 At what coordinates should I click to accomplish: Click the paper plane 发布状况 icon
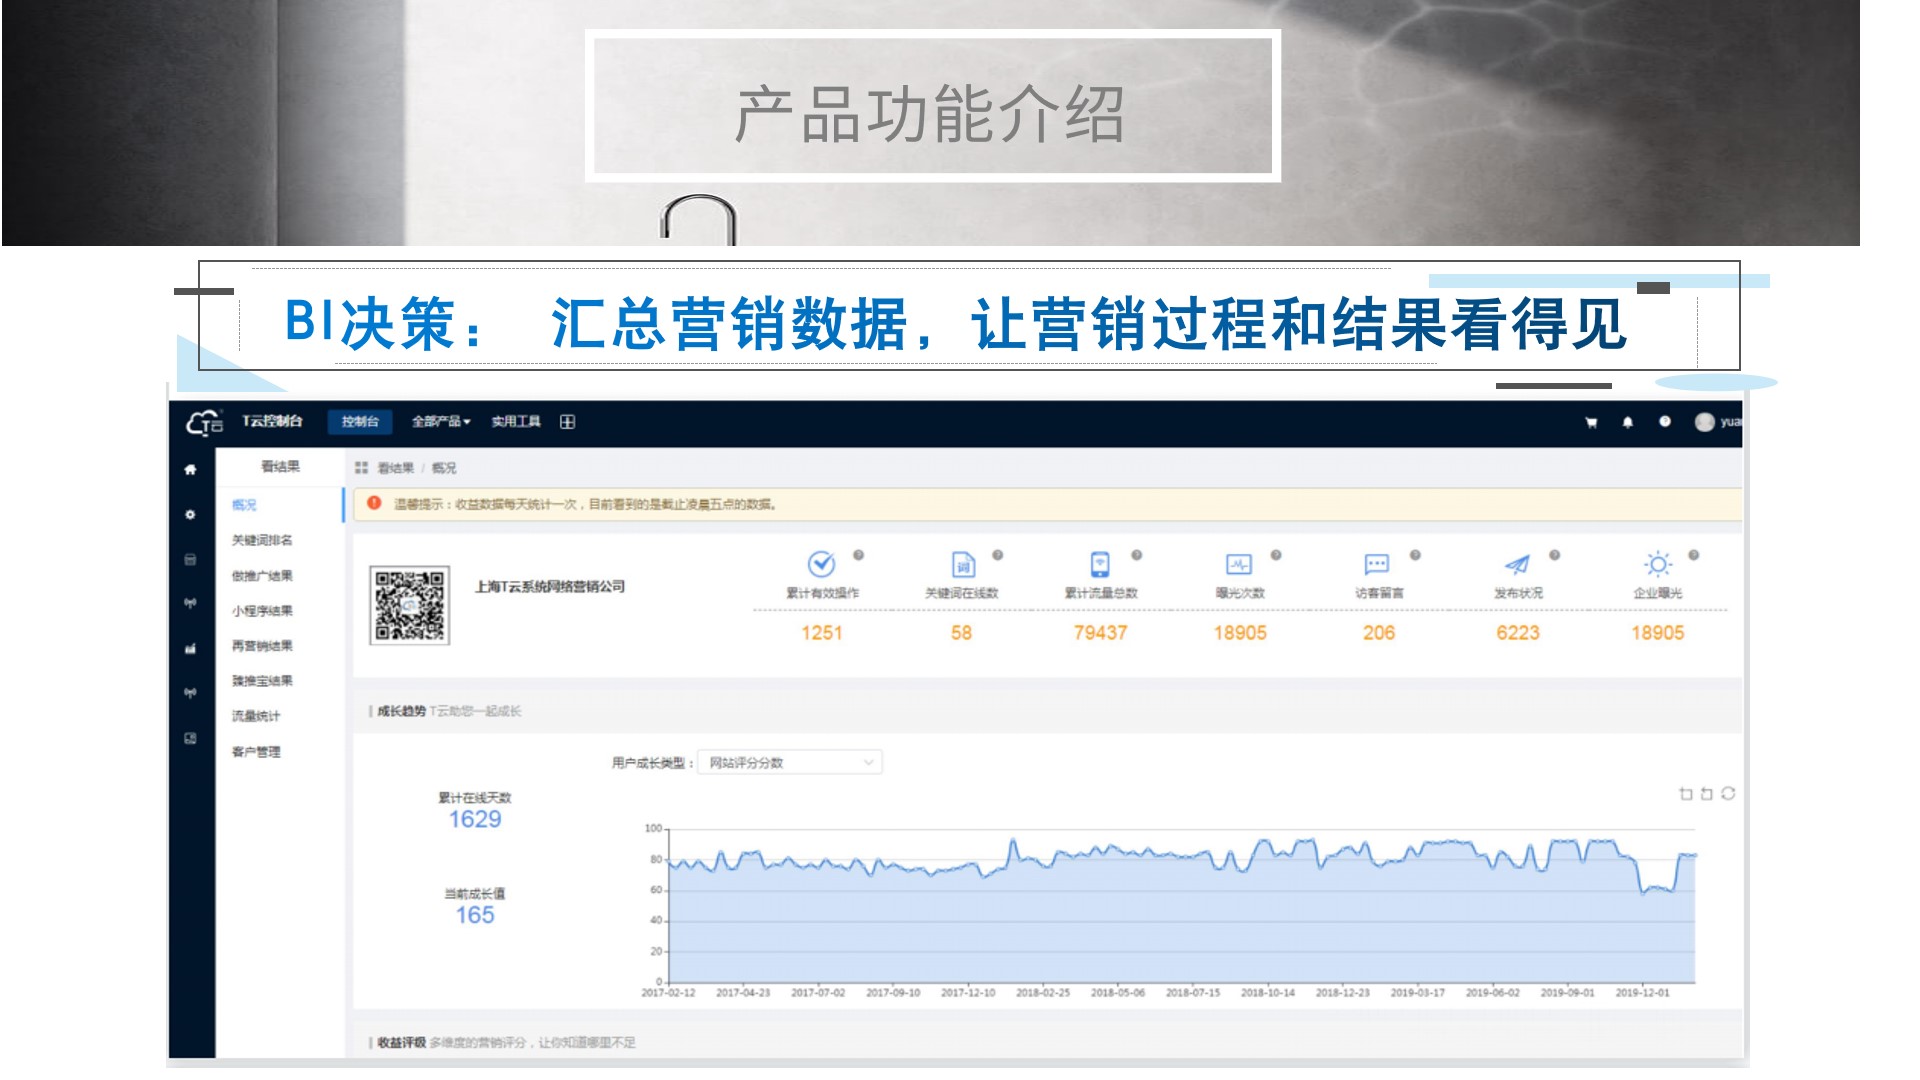pos(1517,565)
